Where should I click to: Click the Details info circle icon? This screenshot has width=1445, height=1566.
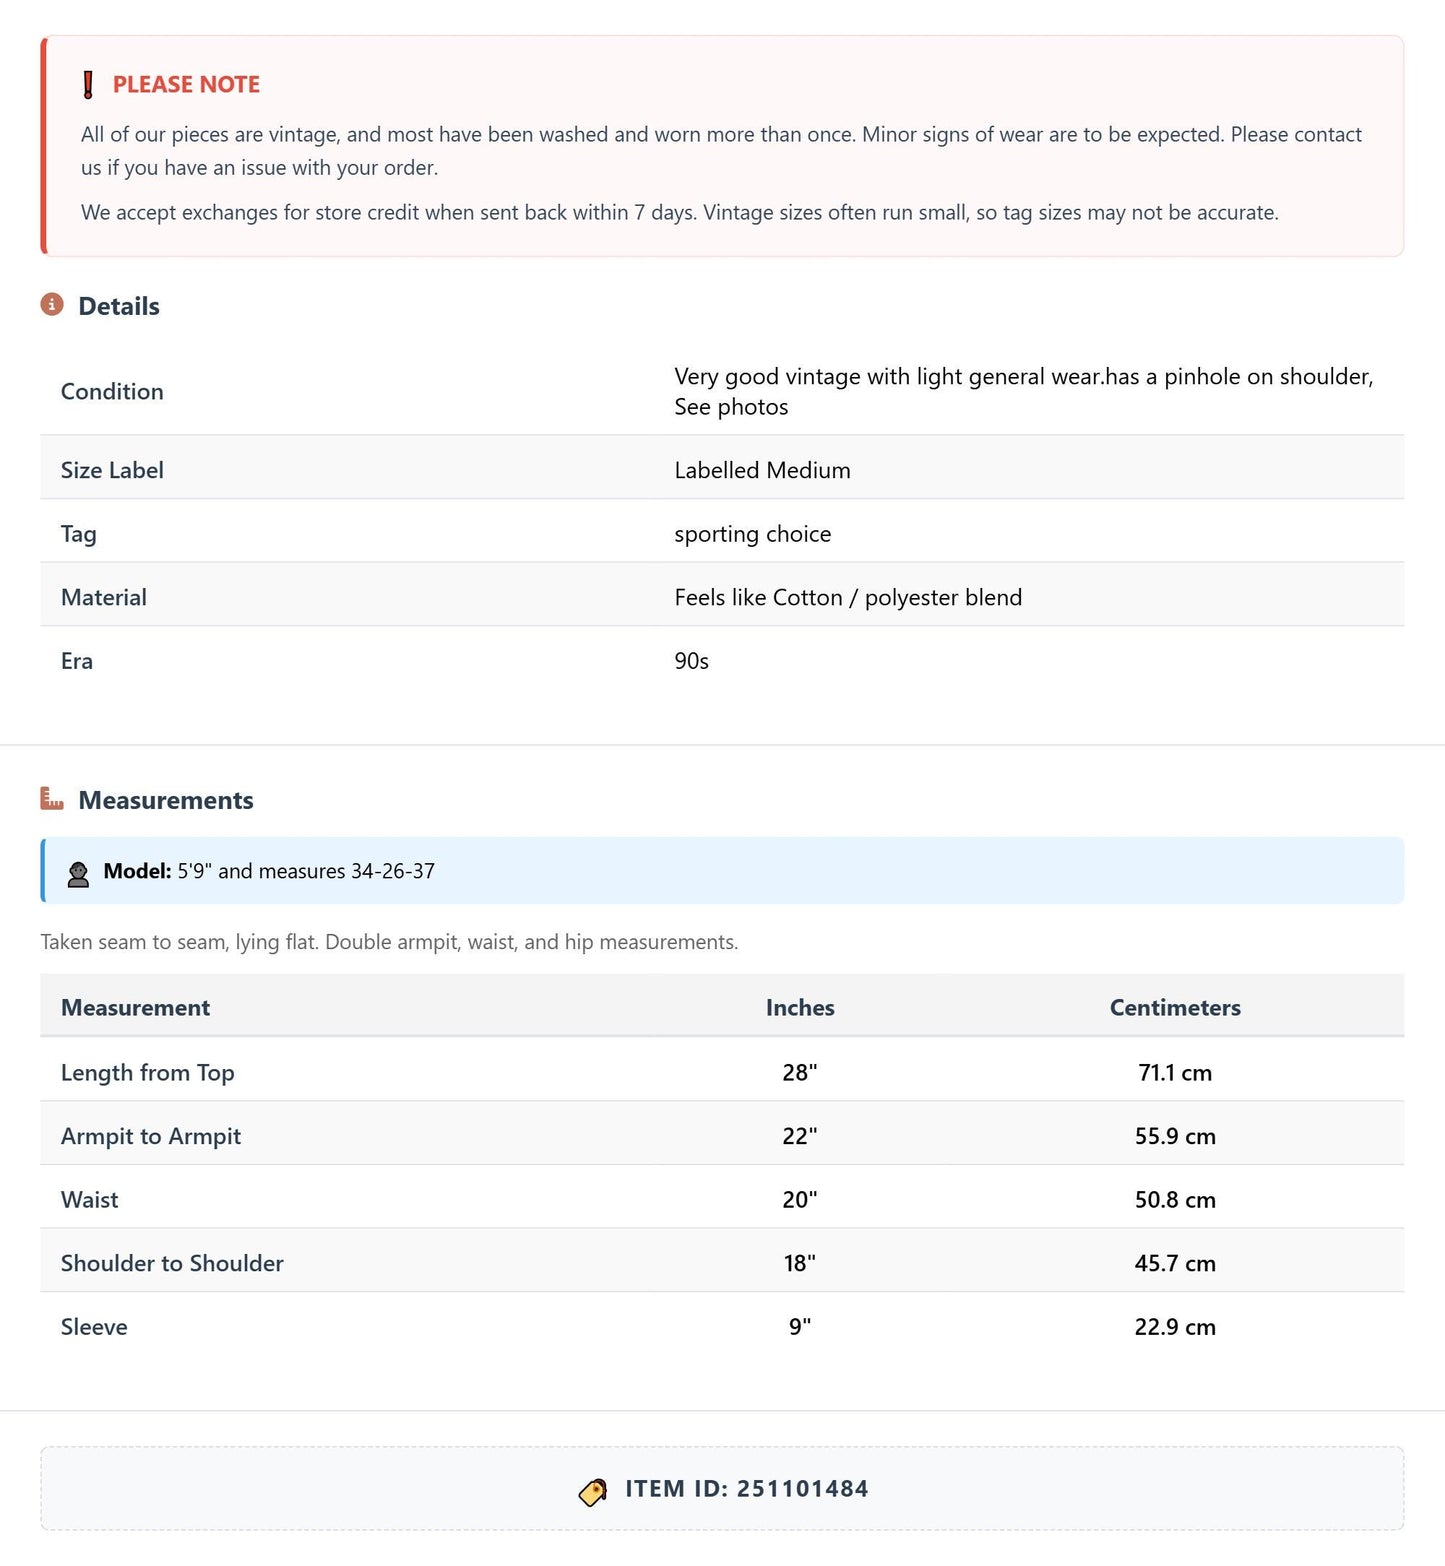pyautogui.click(x=52, y=304)
